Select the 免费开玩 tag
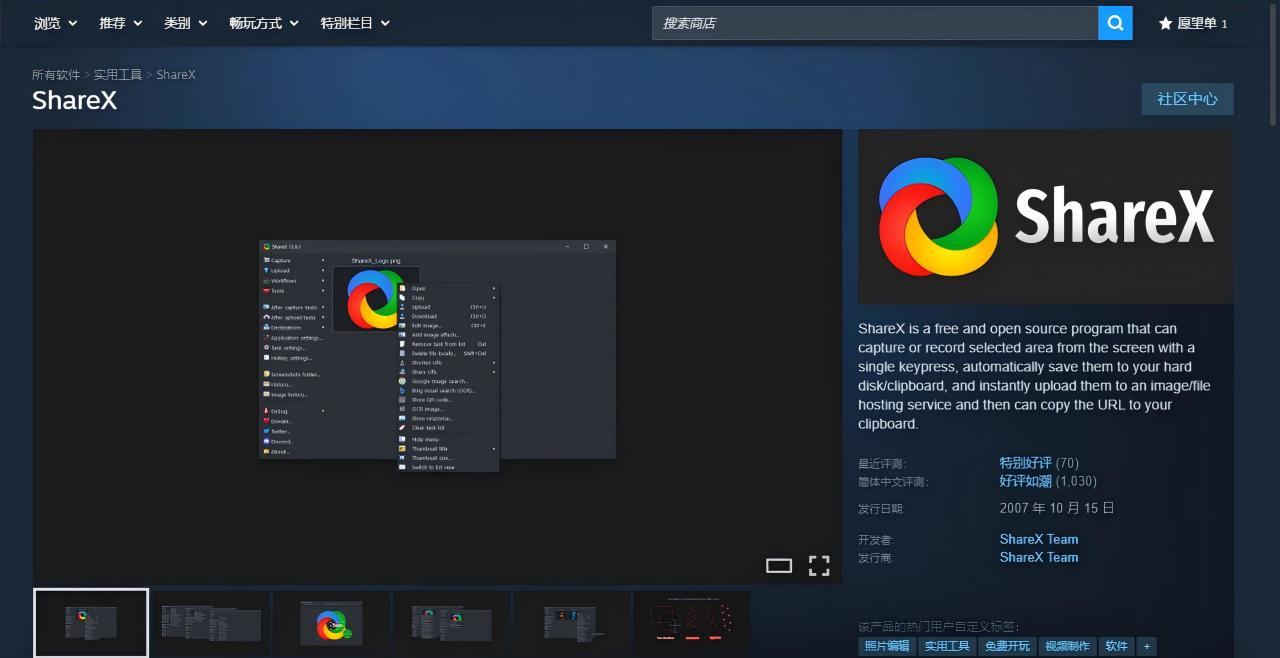 1007,646
